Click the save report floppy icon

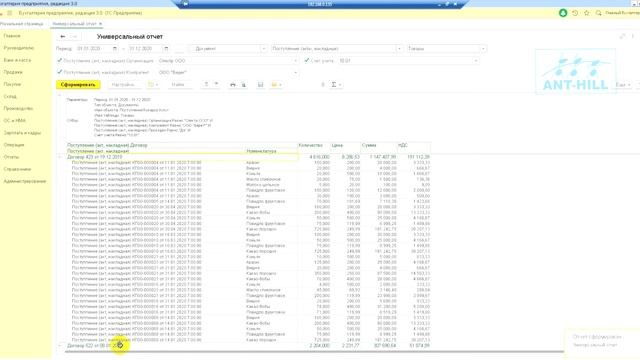pyautogui.click(x=260, y=84)
